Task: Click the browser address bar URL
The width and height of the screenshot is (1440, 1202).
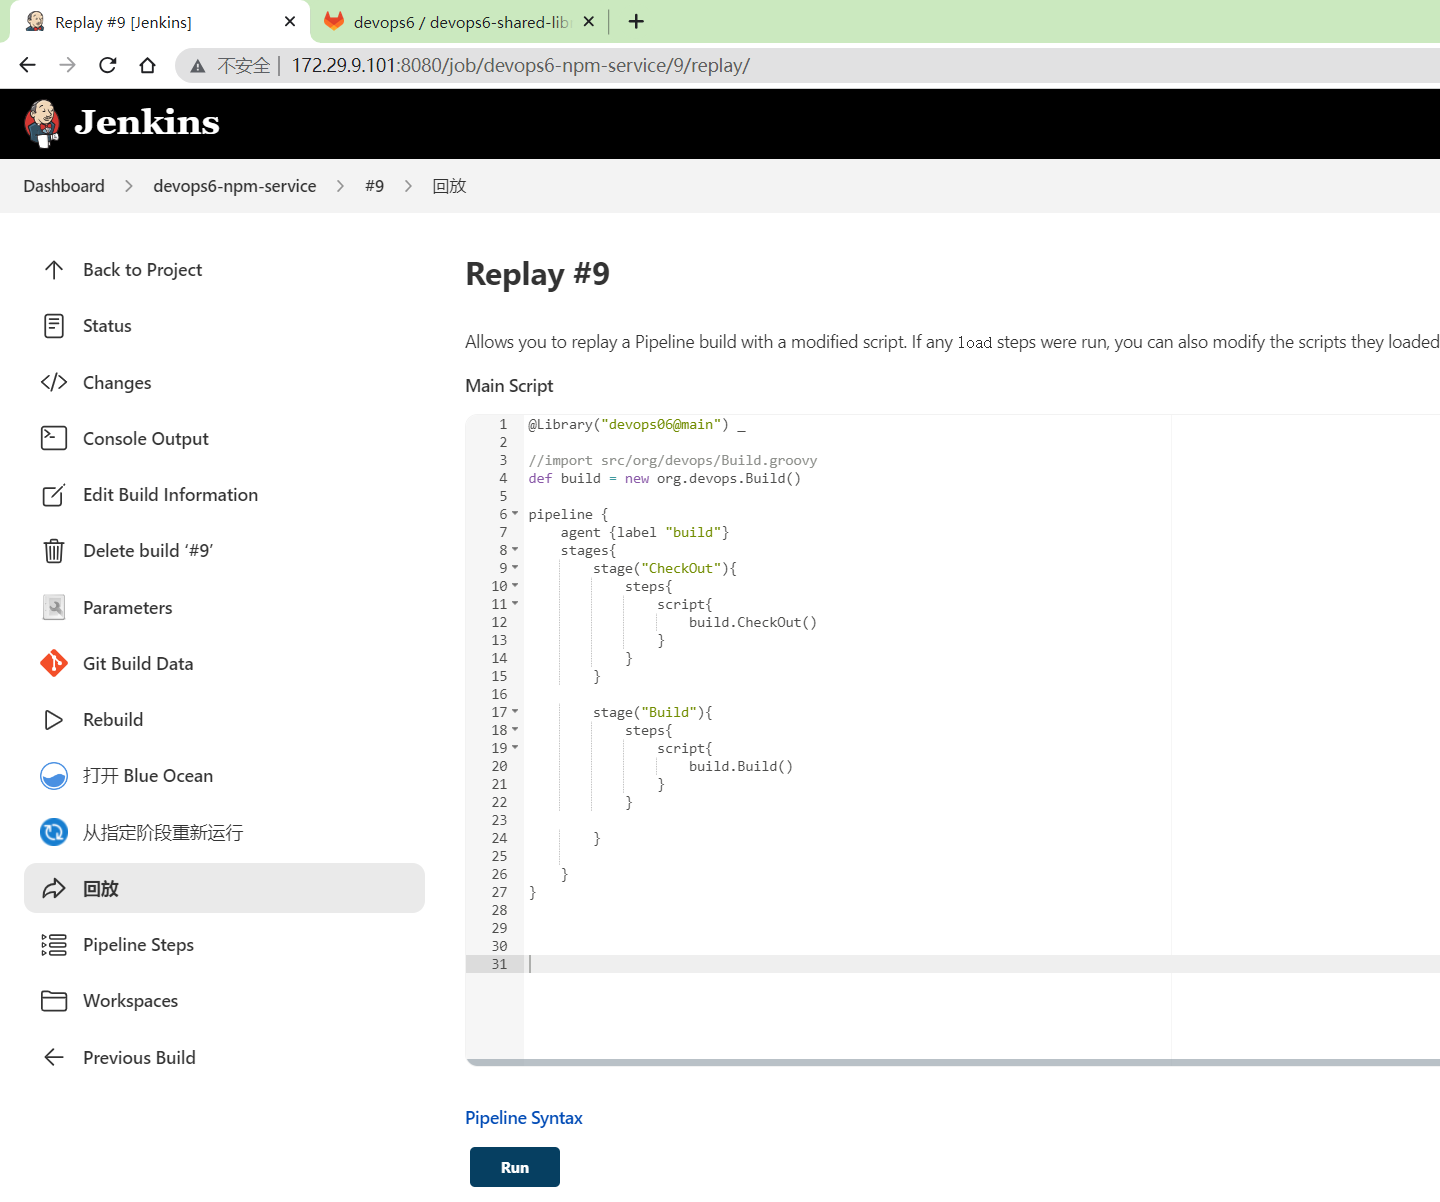Action: click(x=521, y=65)
